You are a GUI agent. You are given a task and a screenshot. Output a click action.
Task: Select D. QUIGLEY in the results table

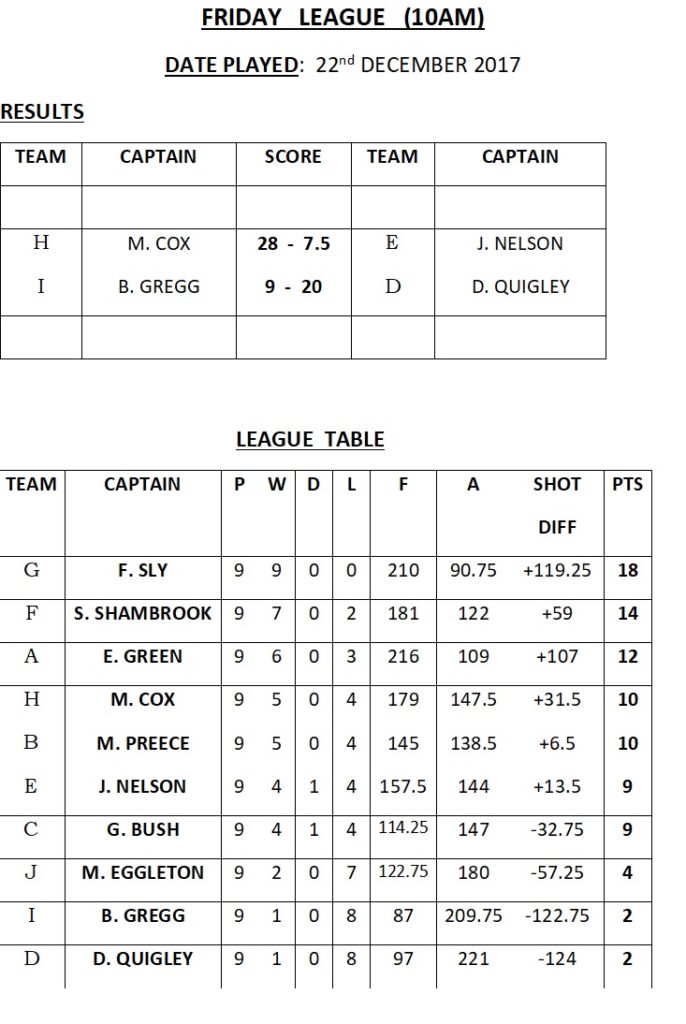(521, 287)
